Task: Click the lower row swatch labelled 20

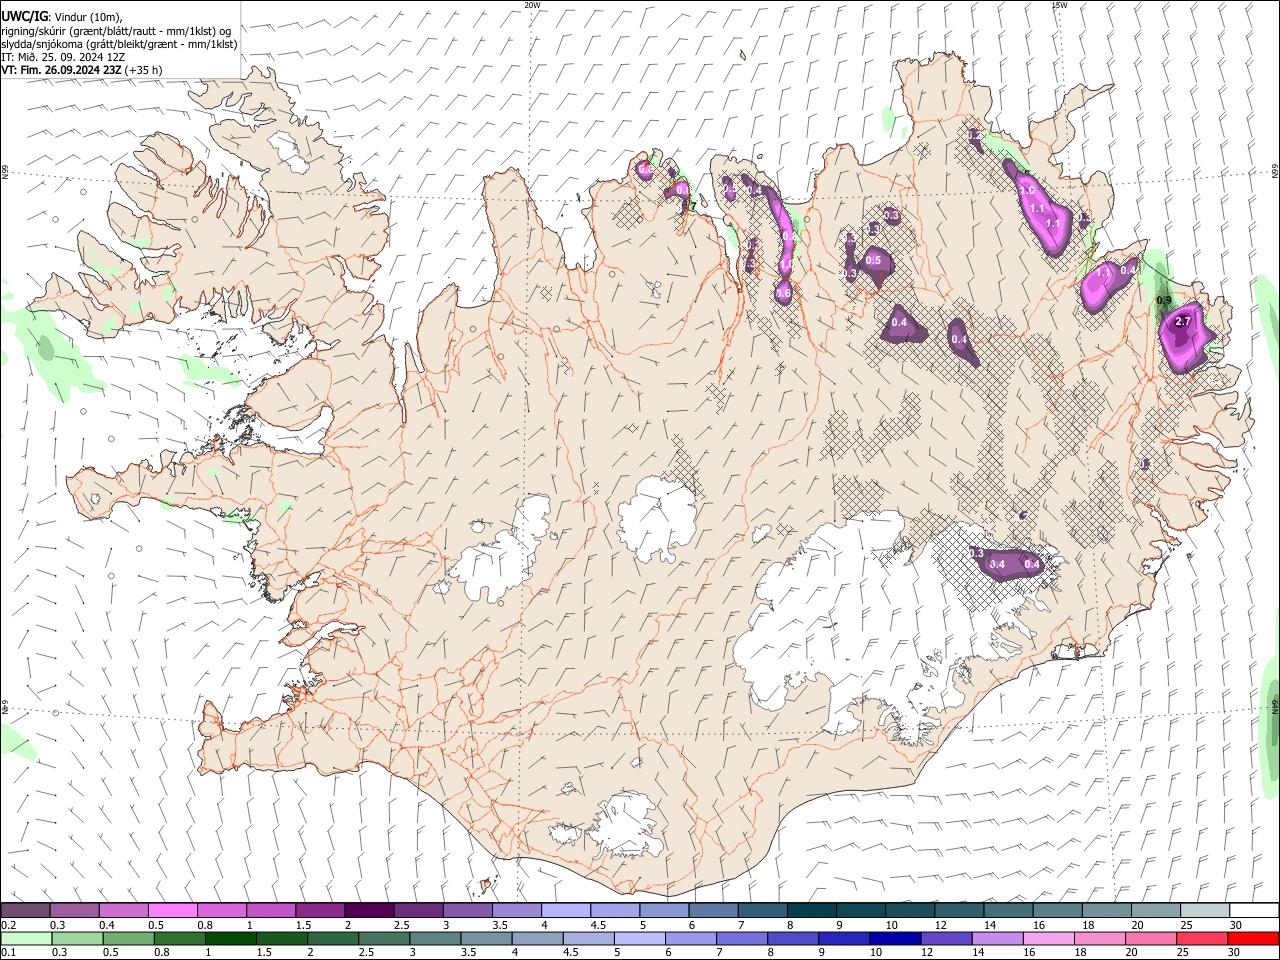Action: coord(1151,938)
